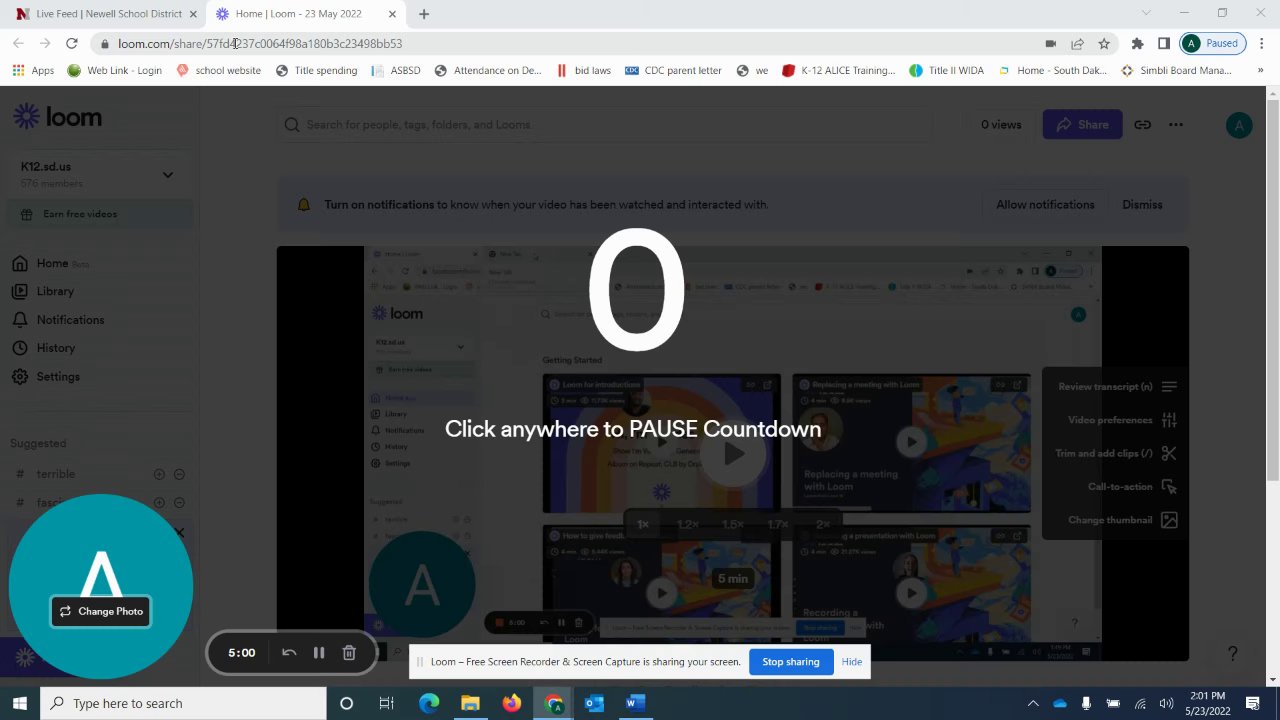Dismiss the notifications banner

point(1142,205)
